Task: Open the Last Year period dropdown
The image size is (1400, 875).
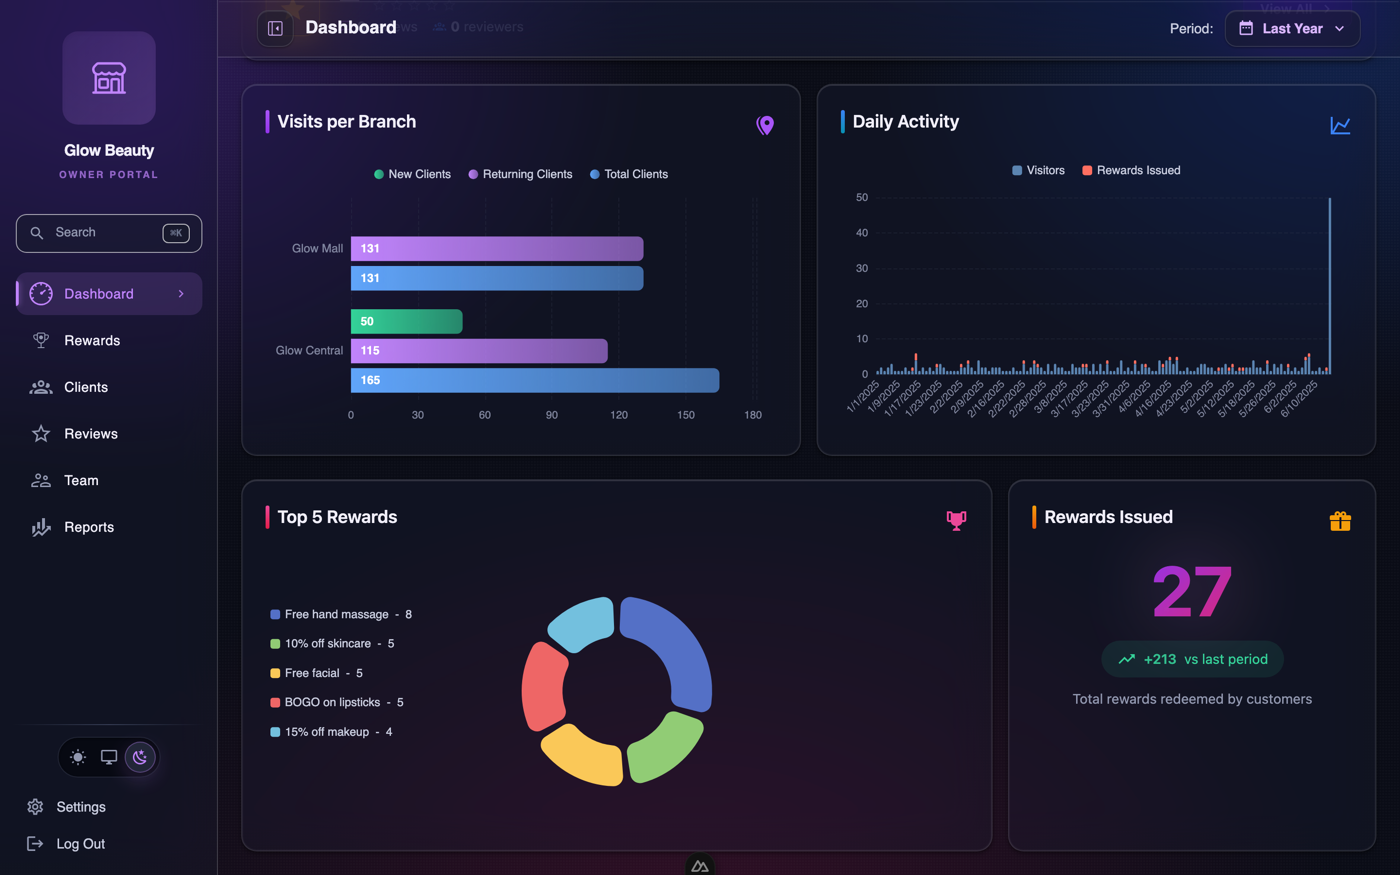Action: [x=1292, y=28]
